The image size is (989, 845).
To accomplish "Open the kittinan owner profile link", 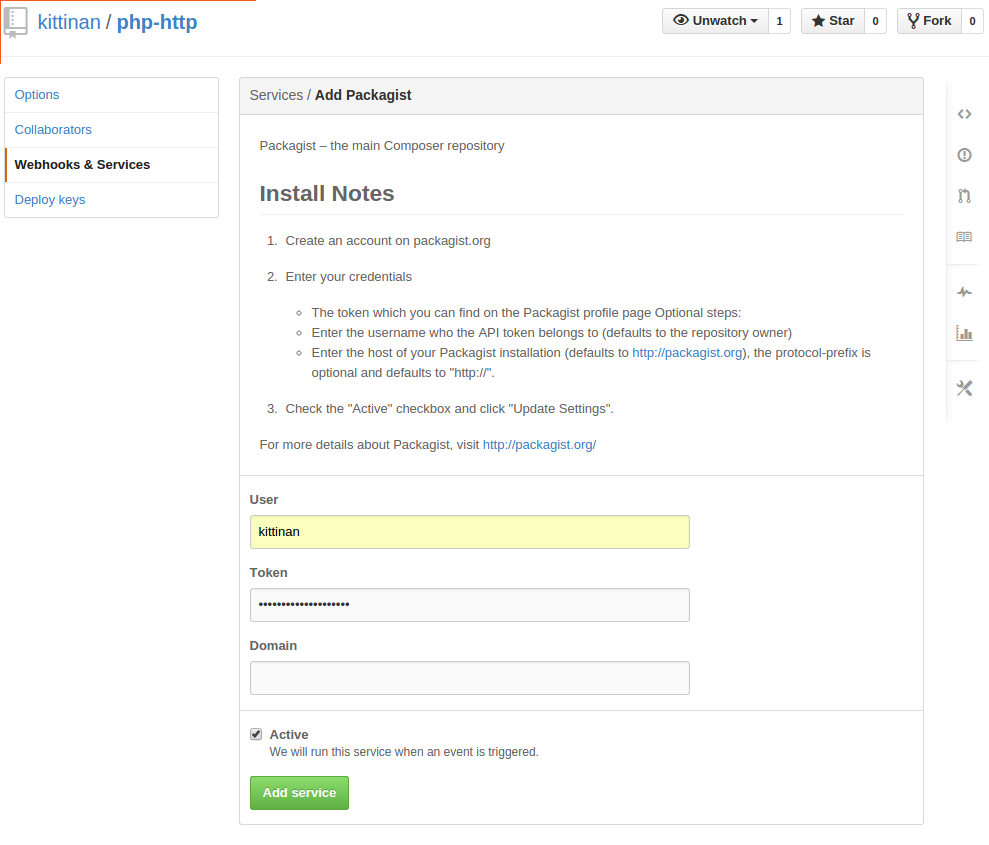I will coord(69,21).
